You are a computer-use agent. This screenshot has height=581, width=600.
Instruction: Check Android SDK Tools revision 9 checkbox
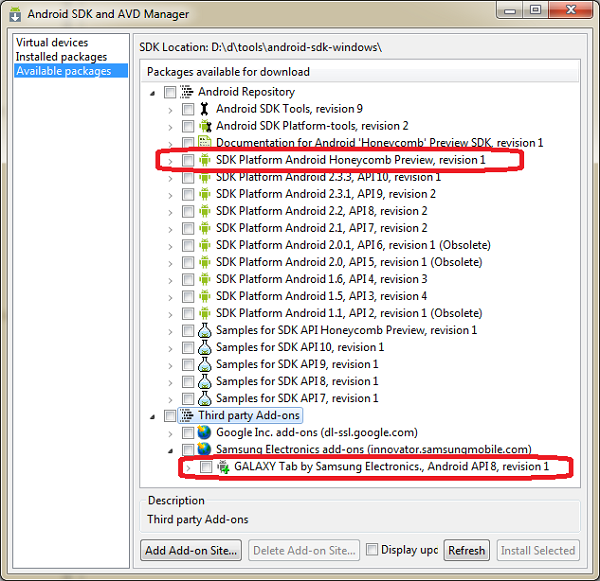pos(188,109)
